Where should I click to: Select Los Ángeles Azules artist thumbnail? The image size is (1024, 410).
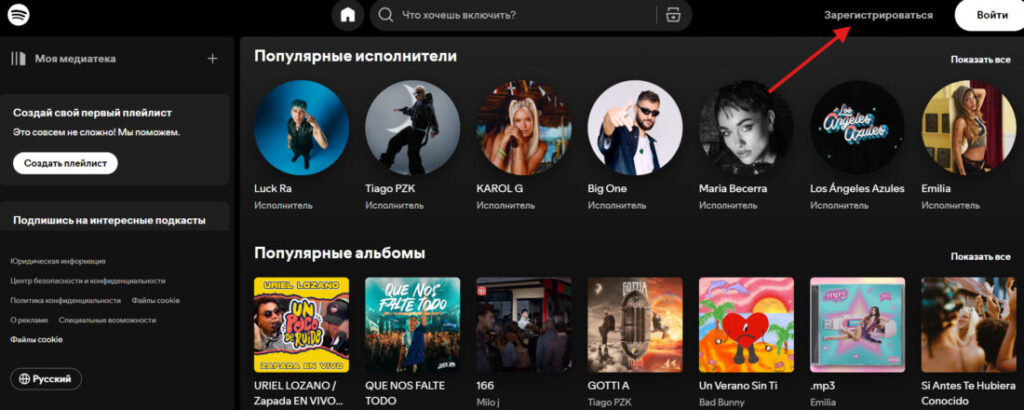click(857, 128)
